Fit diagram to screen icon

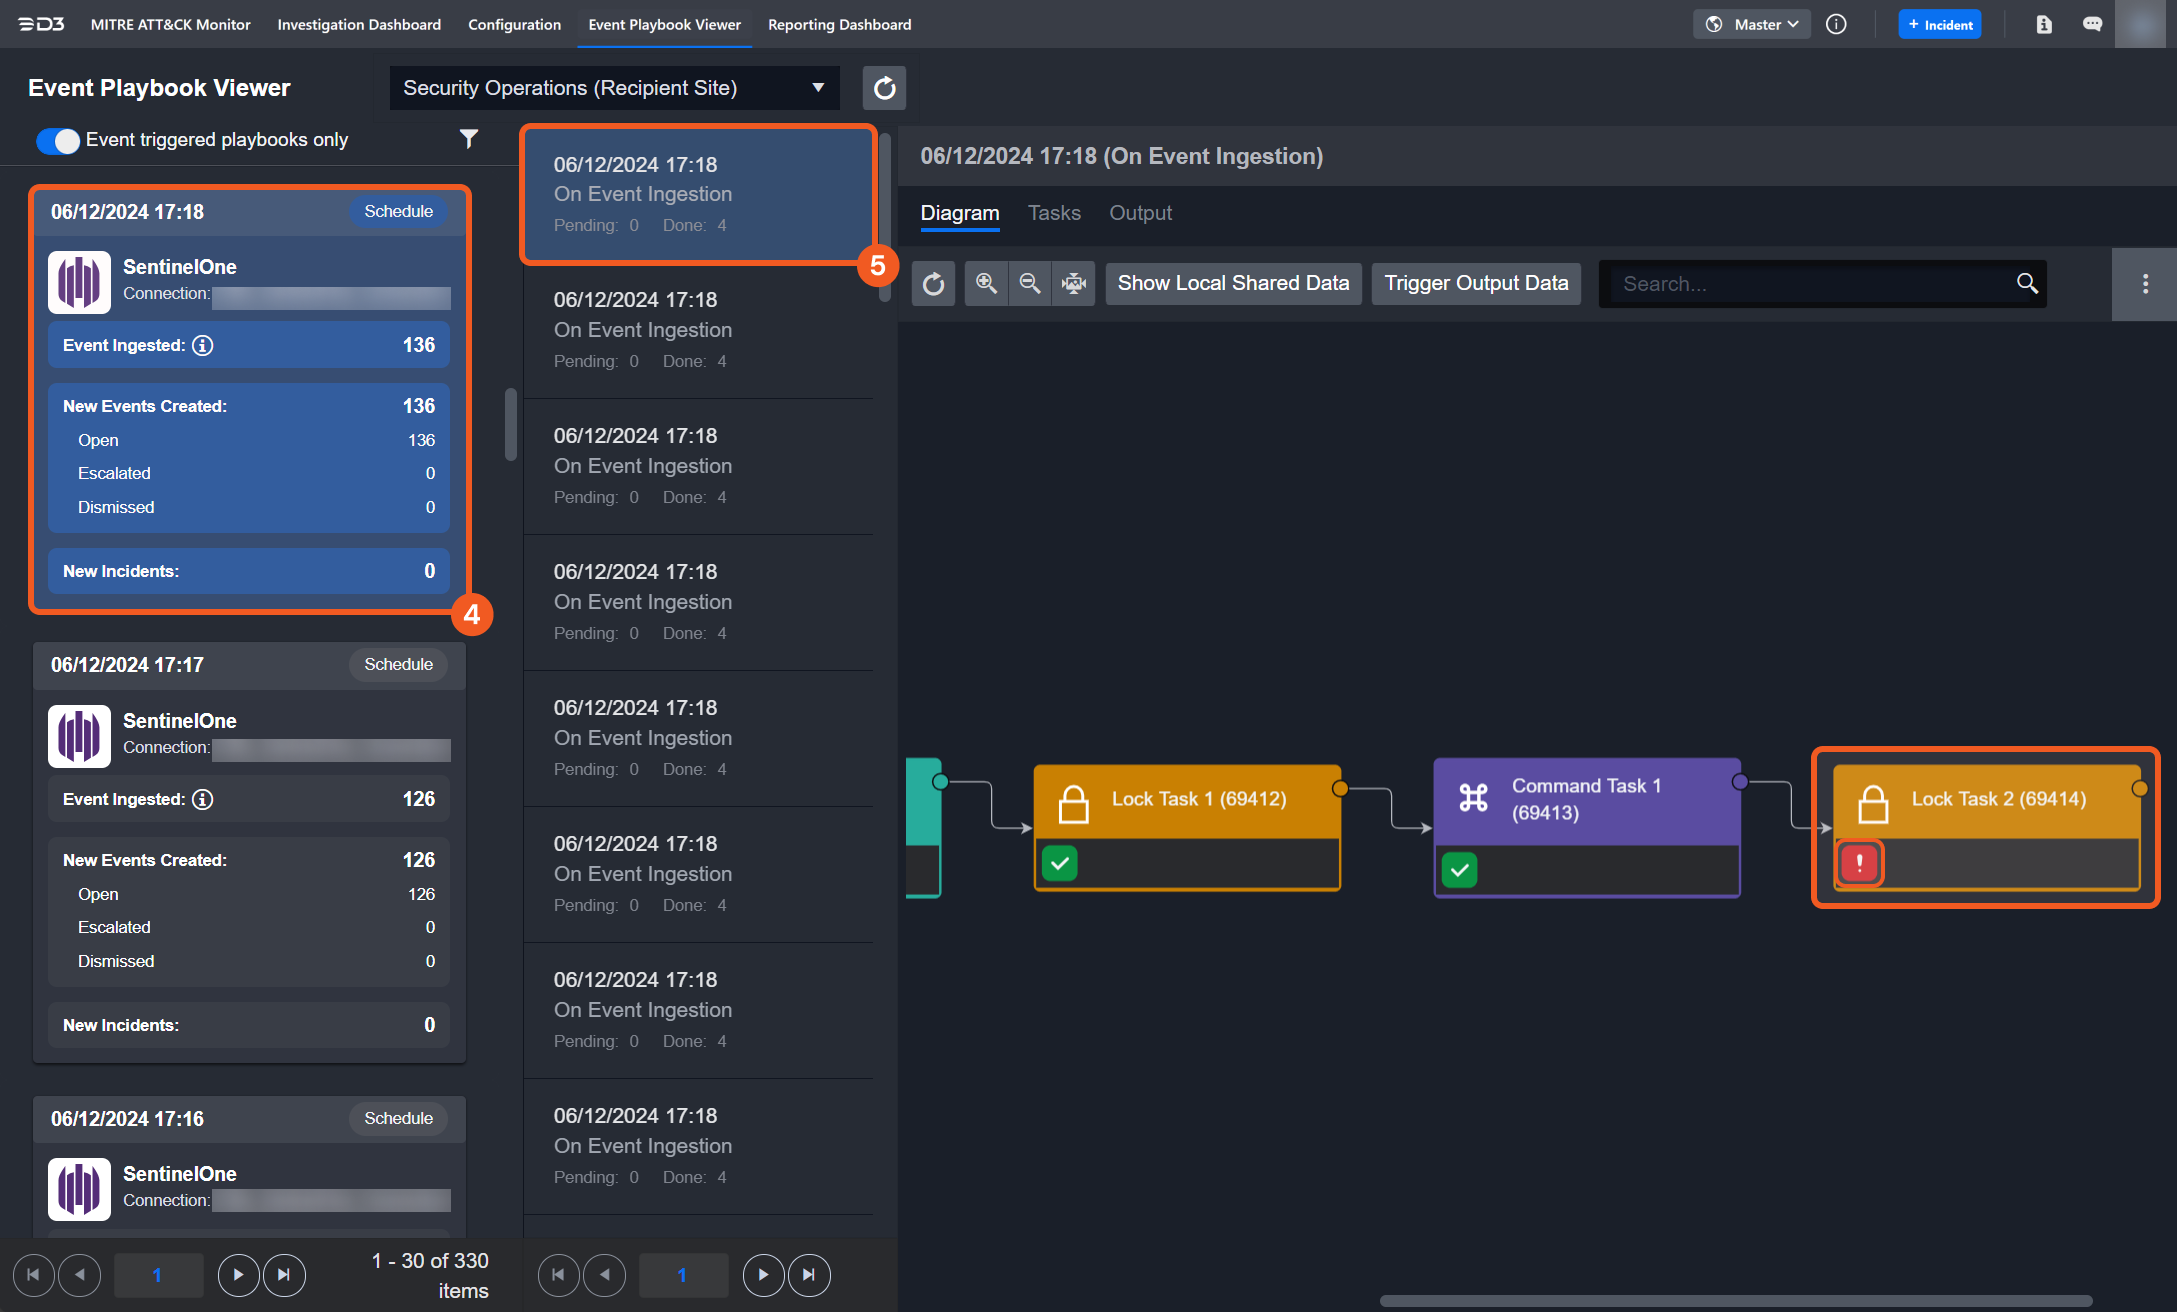1073,284
